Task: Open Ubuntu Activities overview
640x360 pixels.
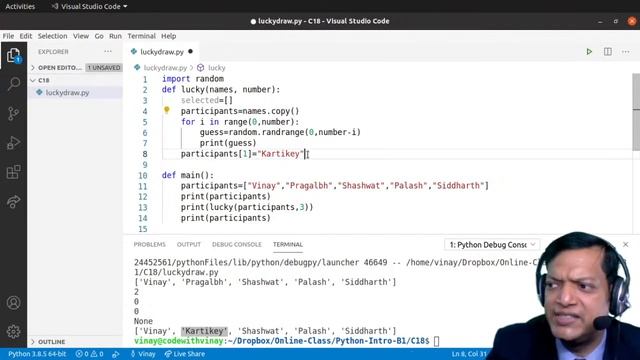Action: pyautogui.click(x=20, y=7)
